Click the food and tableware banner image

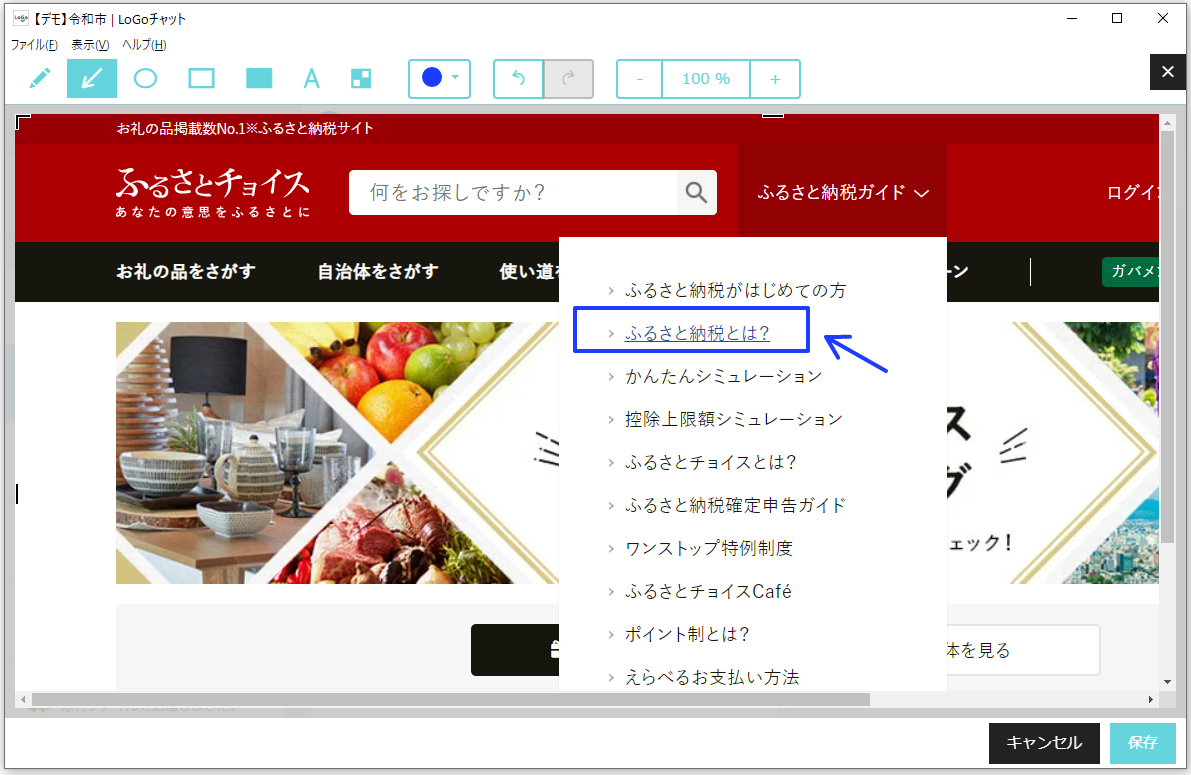(337, 453)
